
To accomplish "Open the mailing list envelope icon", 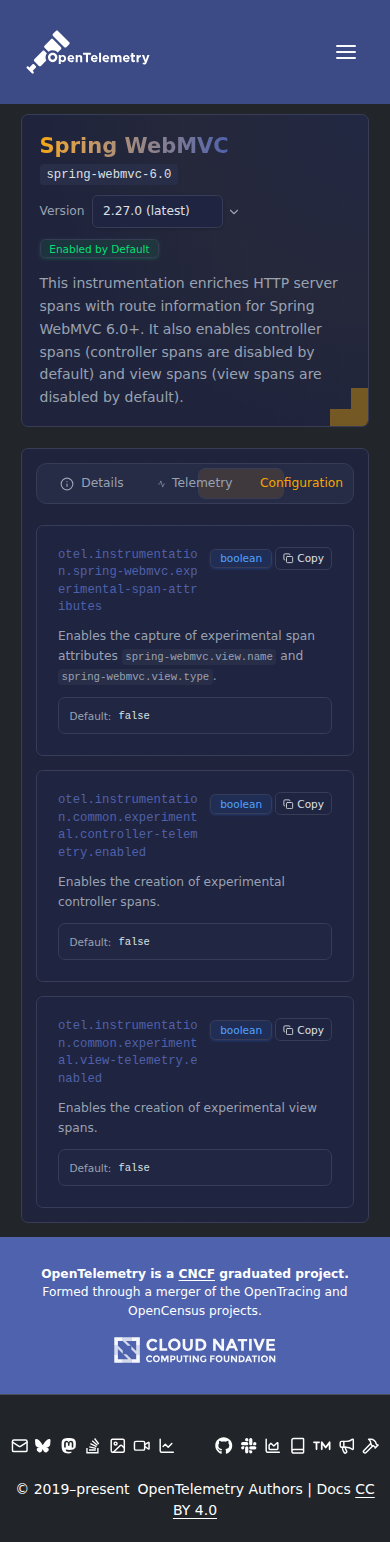I will (x=19, y=1445).
